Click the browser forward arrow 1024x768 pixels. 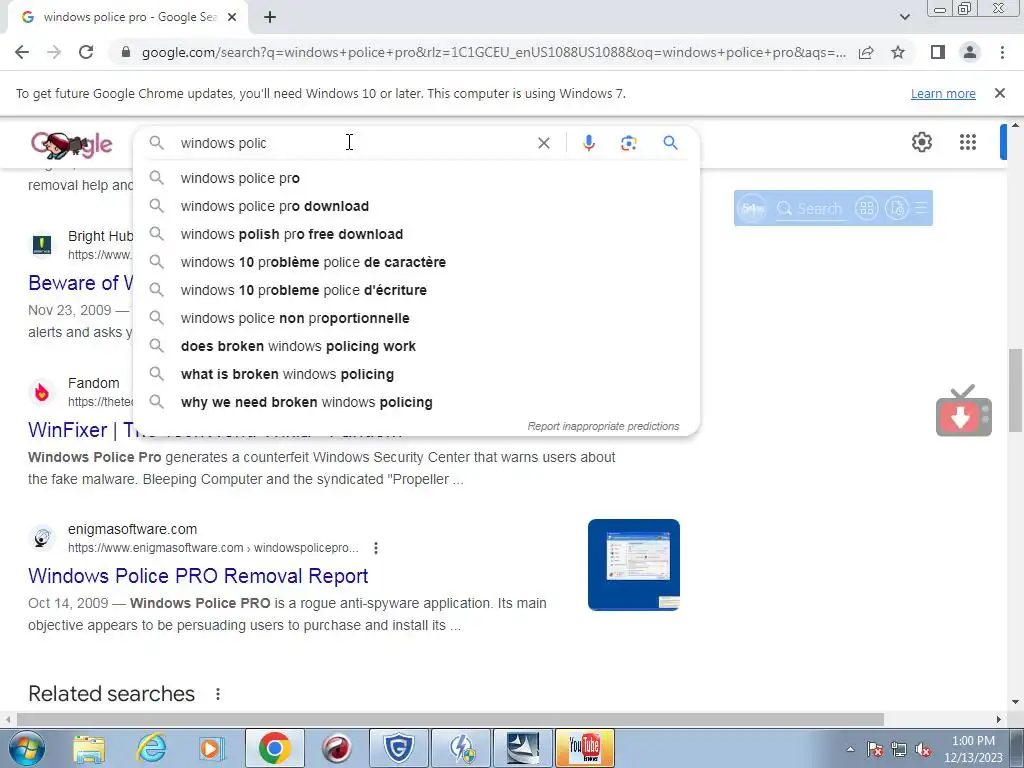54,52
